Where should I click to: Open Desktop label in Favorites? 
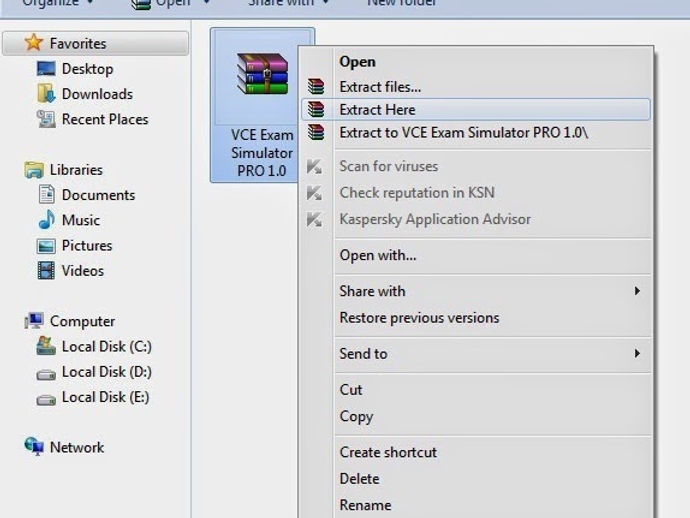[x=88, y=69]
